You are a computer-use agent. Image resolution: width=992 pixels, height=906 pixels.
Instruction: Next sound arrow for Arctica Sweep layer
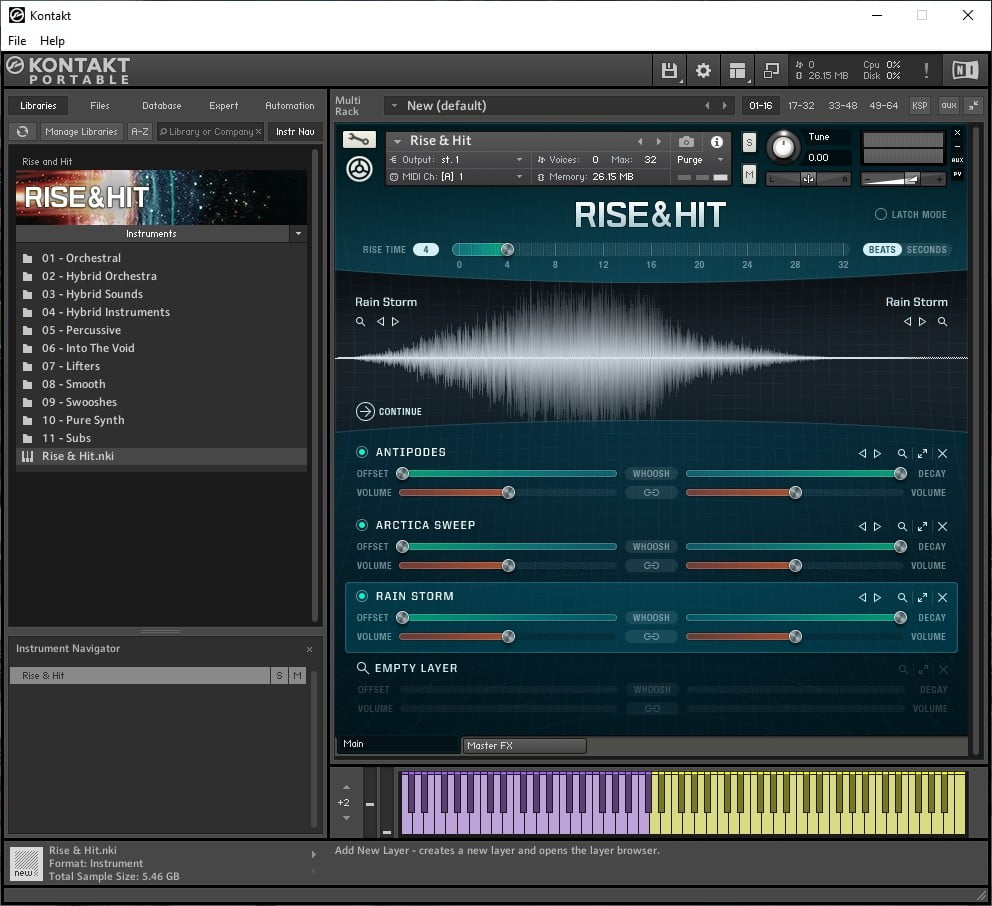(877, 526)
